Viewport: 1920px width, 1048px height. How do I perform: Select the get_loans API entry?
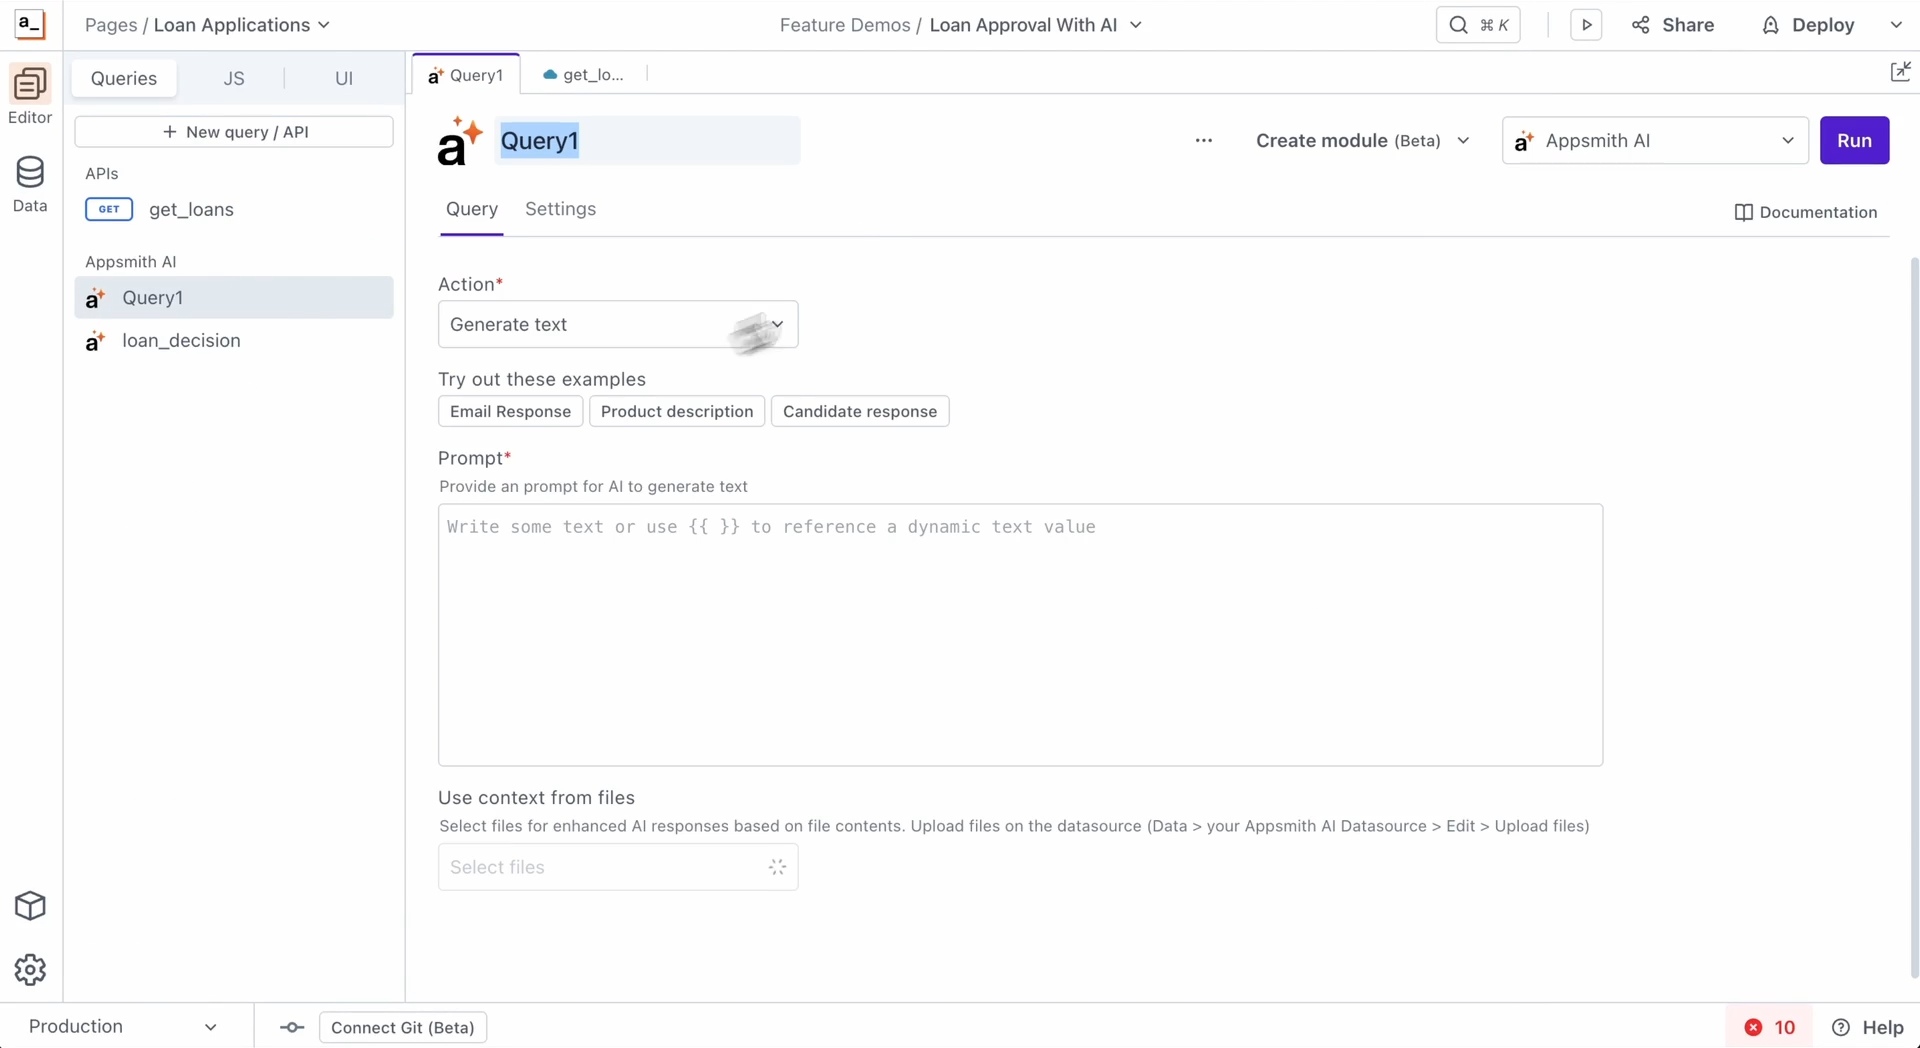pos(234,209)
